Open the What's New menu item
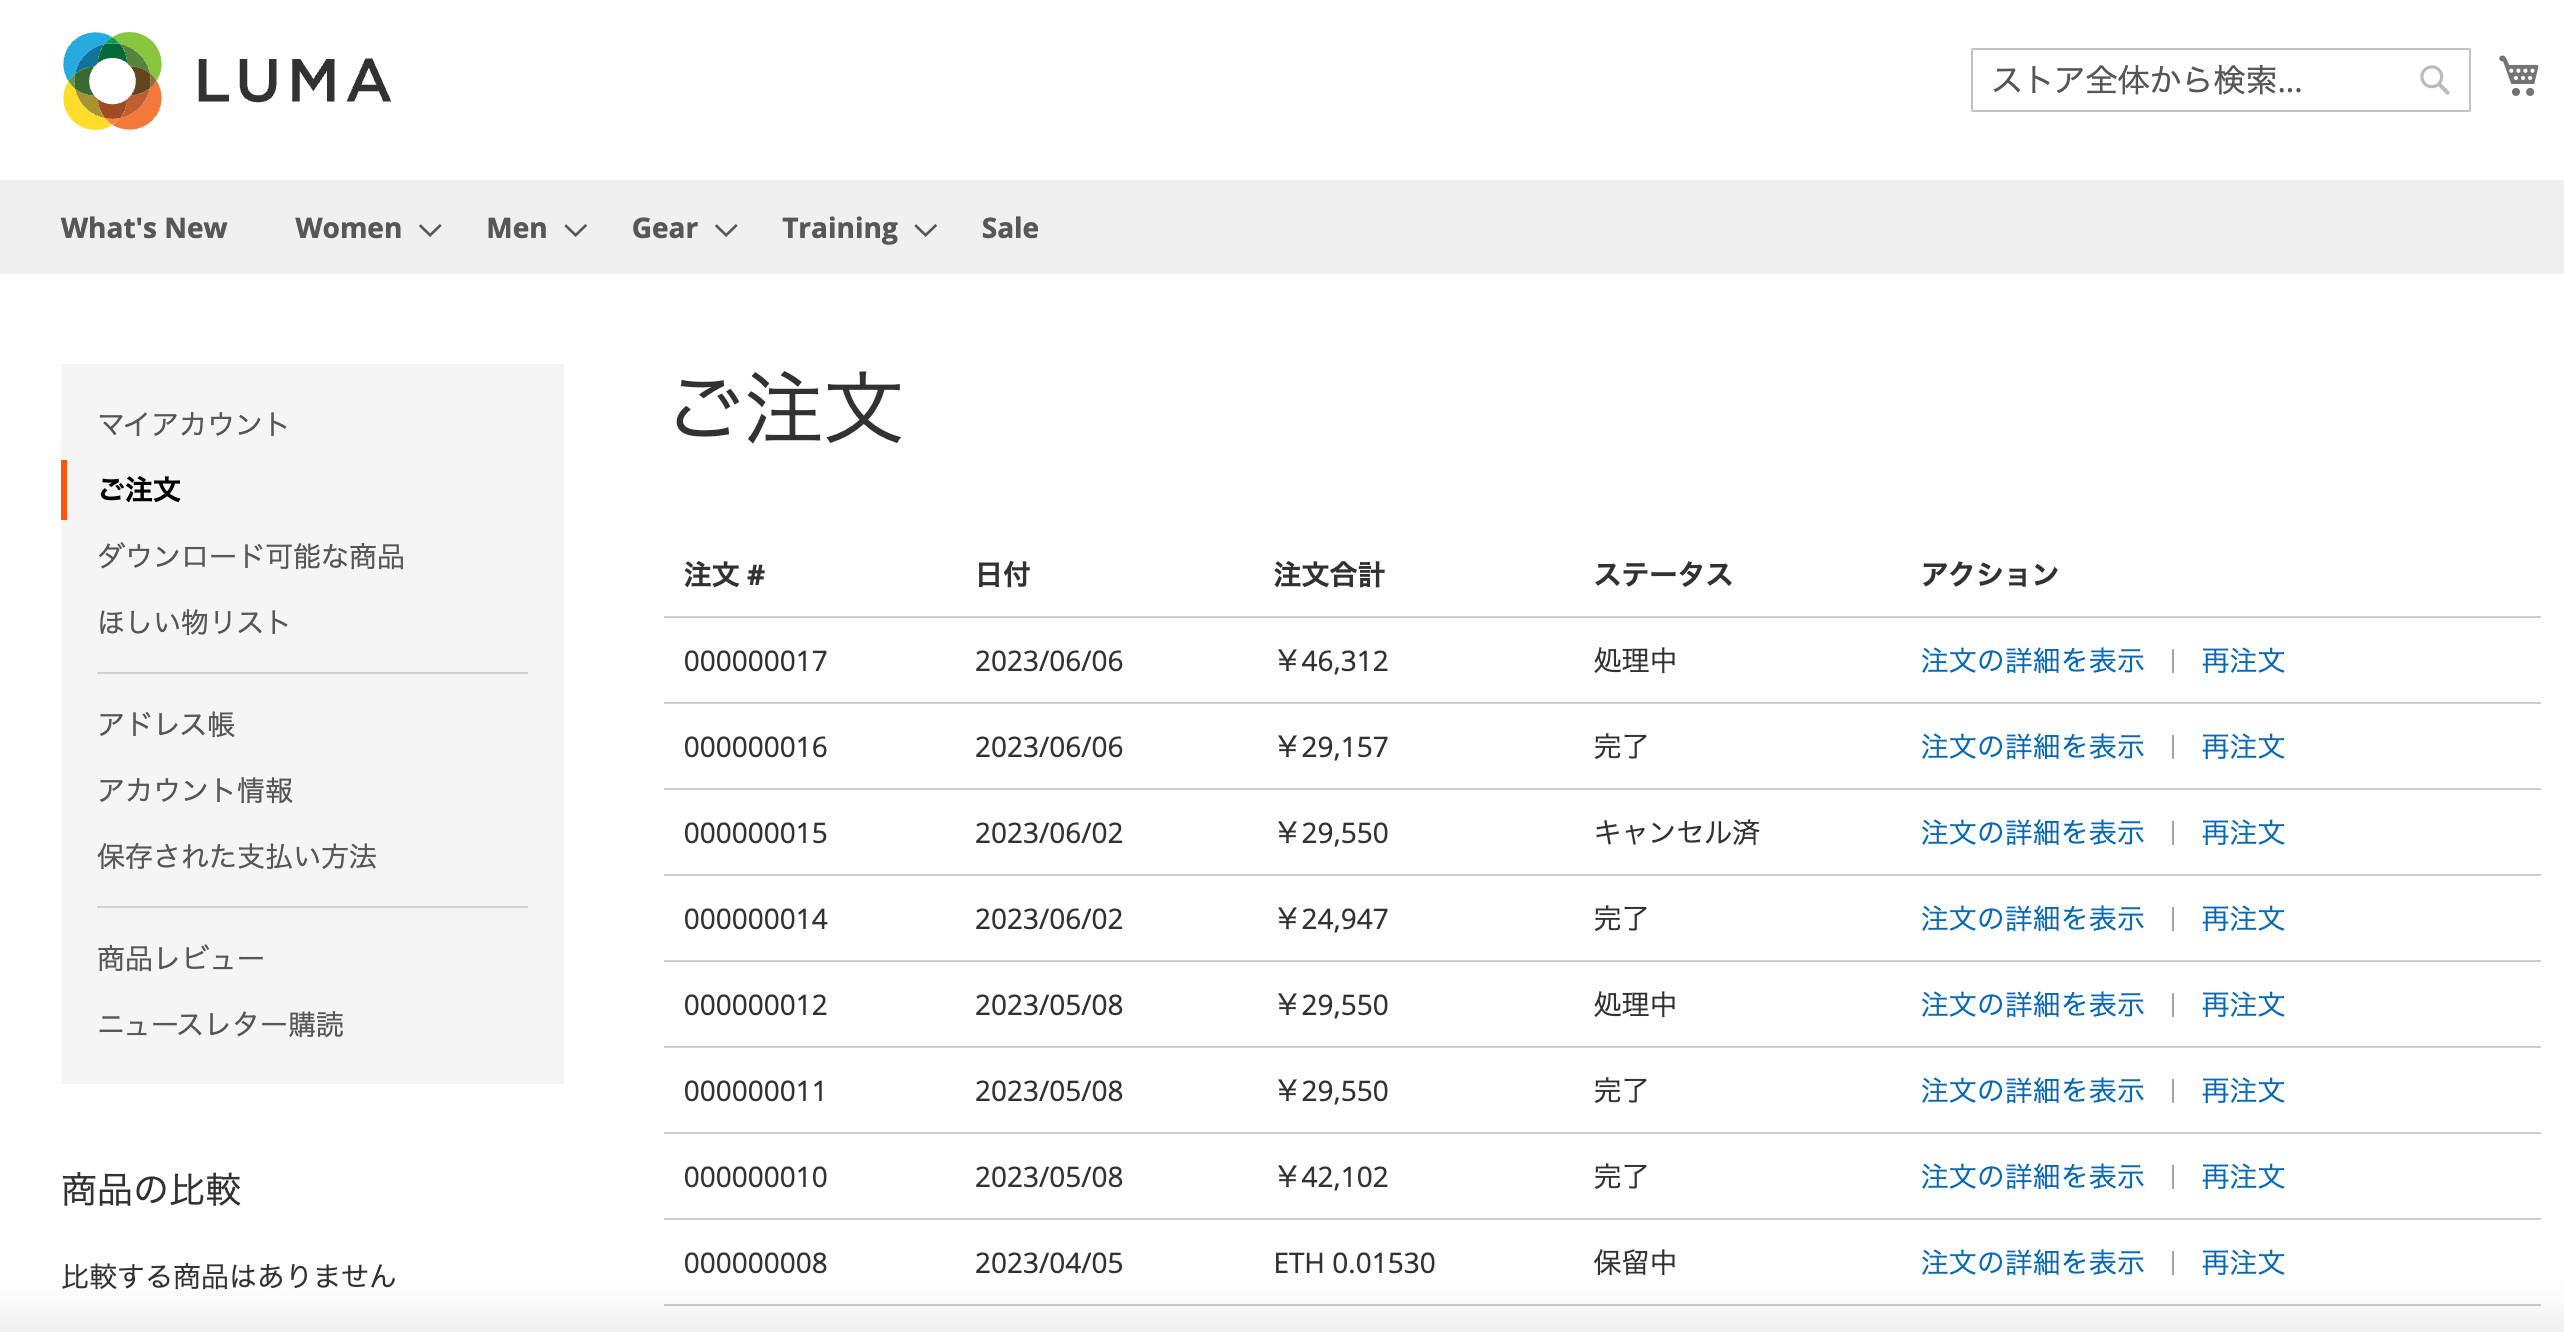 [143, 227]
